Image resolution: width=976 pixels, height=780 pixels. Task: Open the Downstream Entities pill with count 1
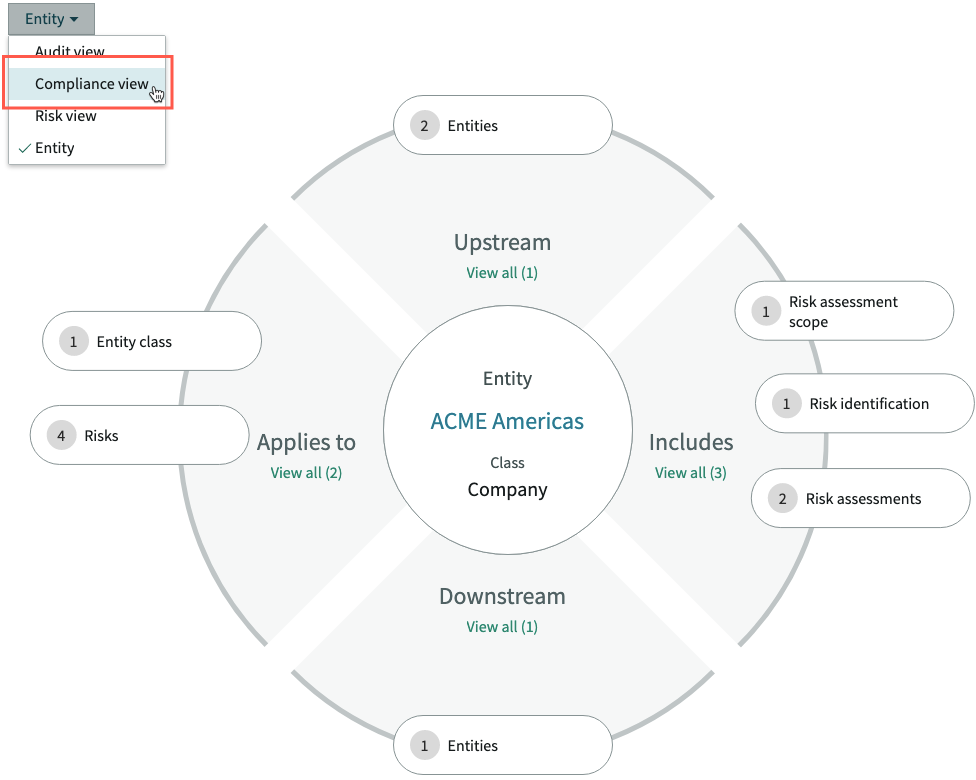tap(503, 745)
